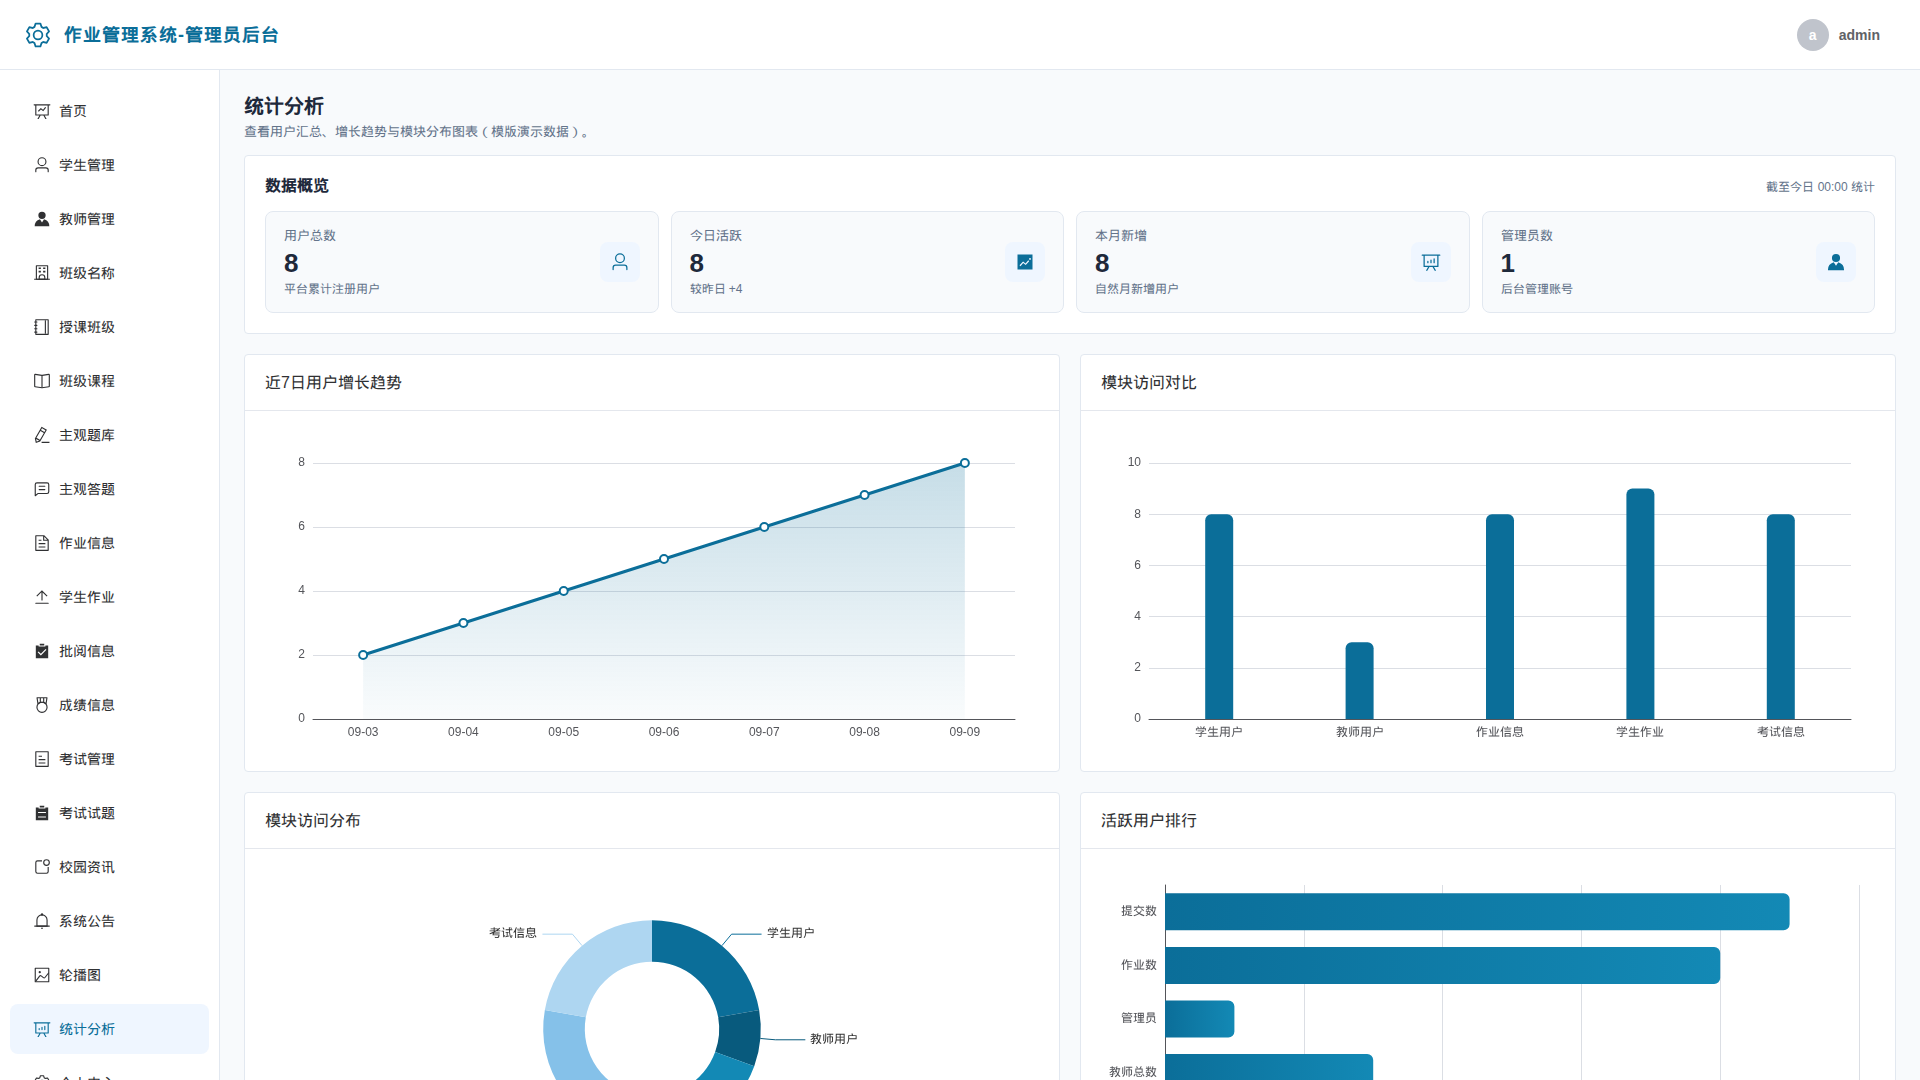Open 作业信息 menu entry
Viewport: 1920px width, 1080px height.
pos(109,543)
